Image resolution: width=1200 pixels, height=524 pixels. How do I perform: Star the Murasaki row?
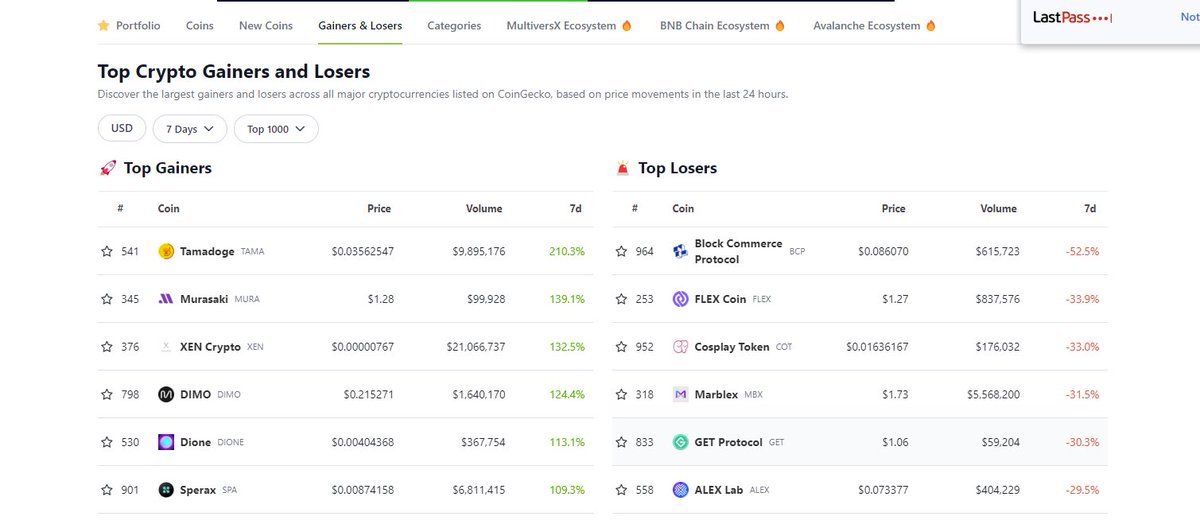click(107, 299)
